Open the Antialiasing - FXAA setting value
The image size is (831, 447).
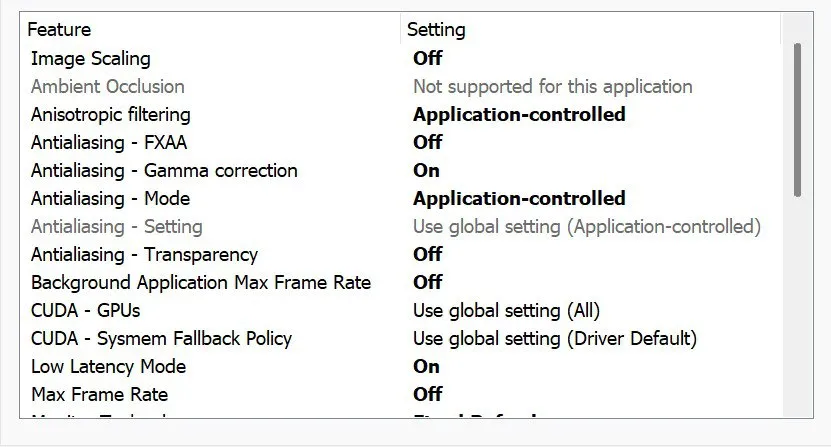click(428, 142)
